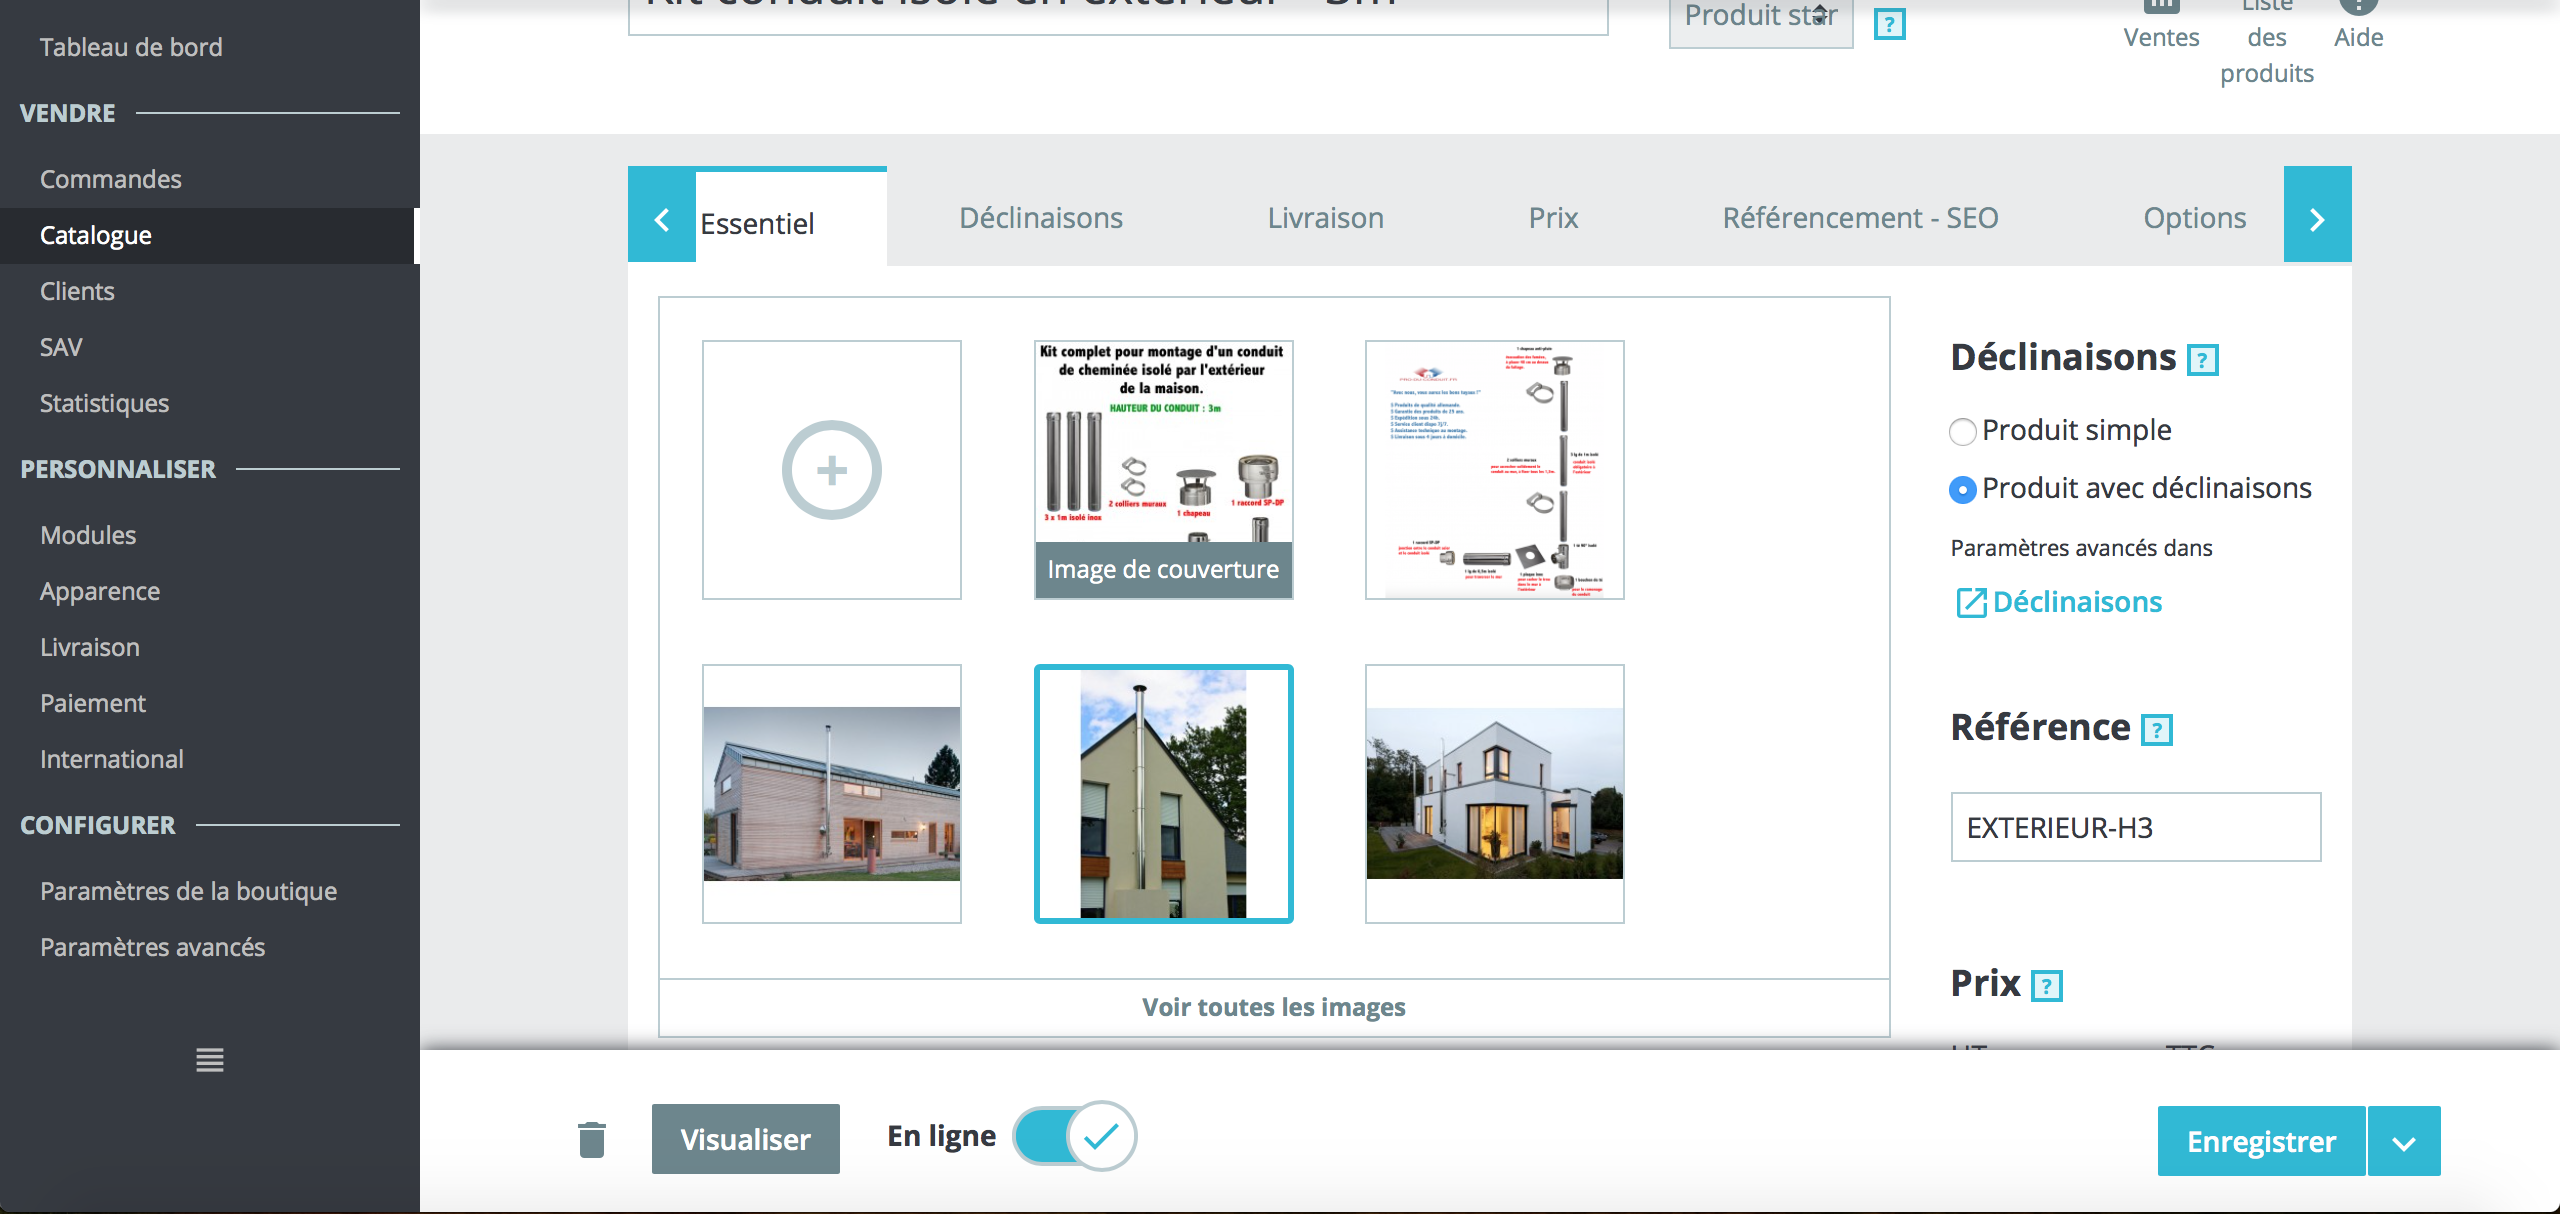Open the Référencement - SEO tab

[1860, 218]
